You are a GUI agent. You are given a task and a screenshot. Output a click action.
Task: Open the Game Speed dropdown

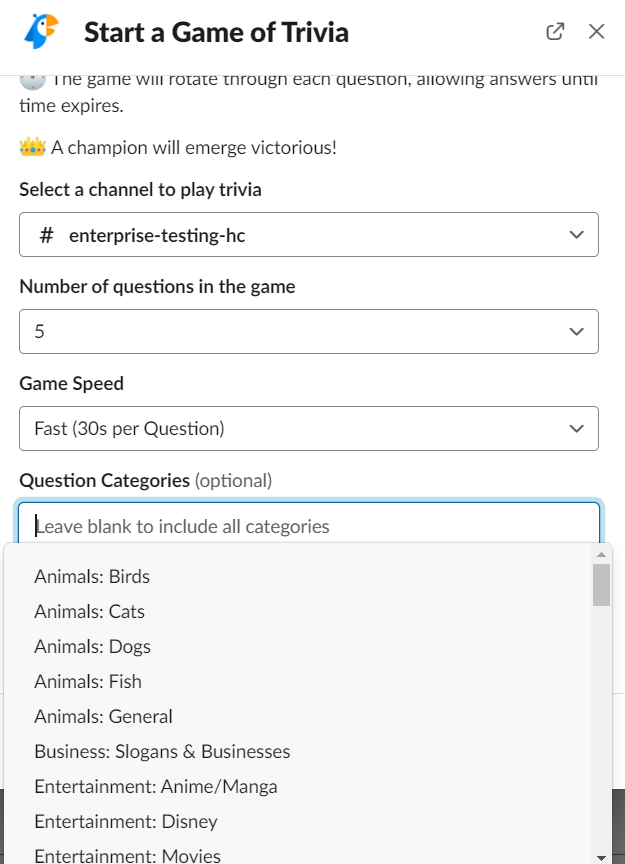click(308, 428)
